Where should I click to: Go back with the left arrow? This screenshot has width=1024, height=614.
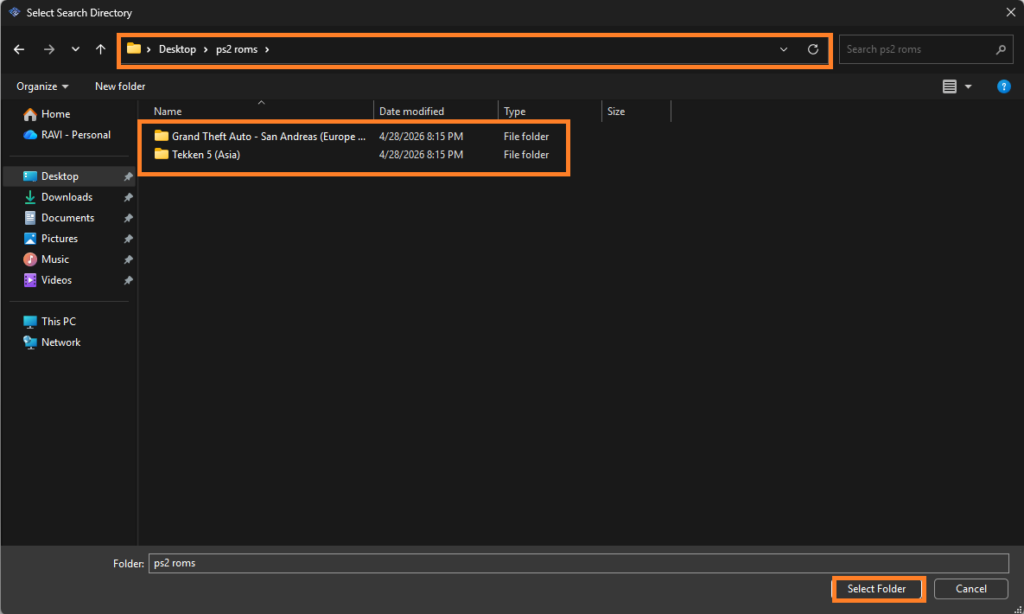[19, 49]
